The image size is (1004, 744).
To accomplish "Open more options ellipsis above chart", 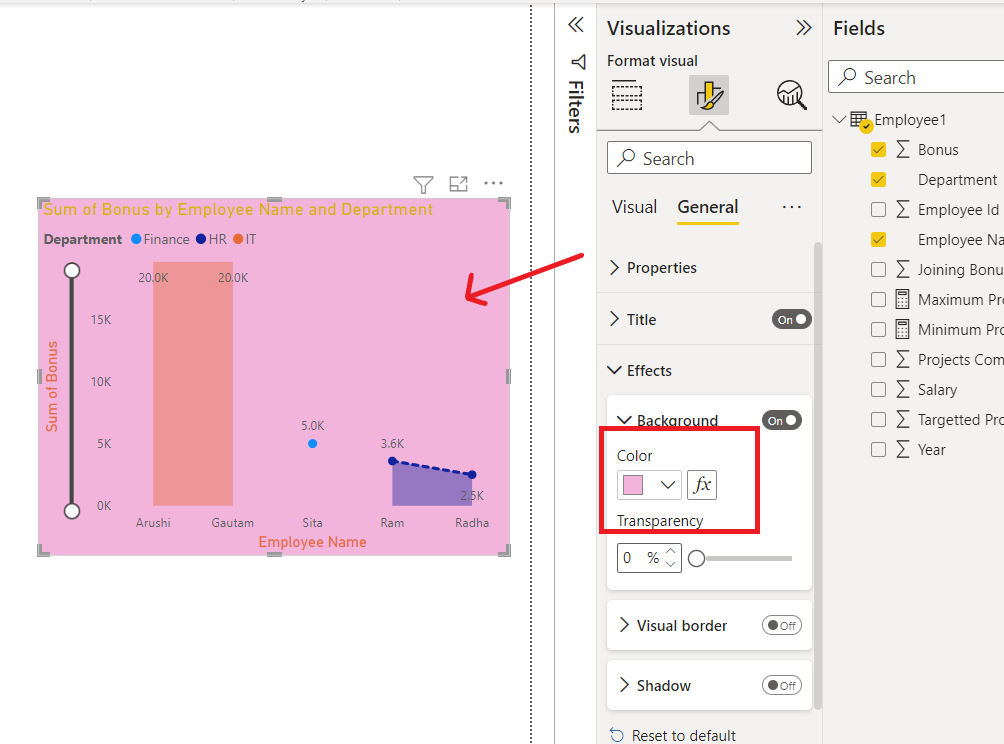I will 493,183.
